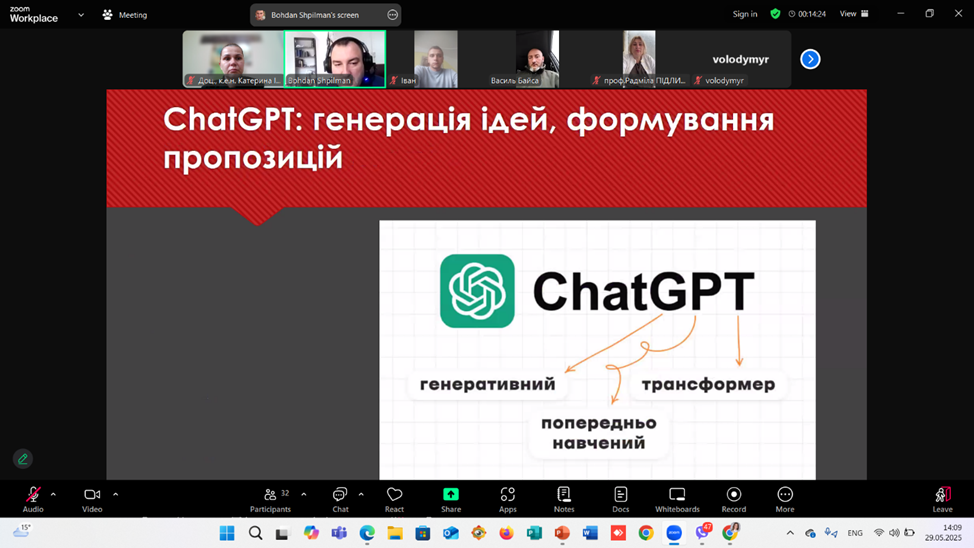974x548 pixels.
Task: Click the meeting timer 00:14:24
Action: tap(808, 14)
